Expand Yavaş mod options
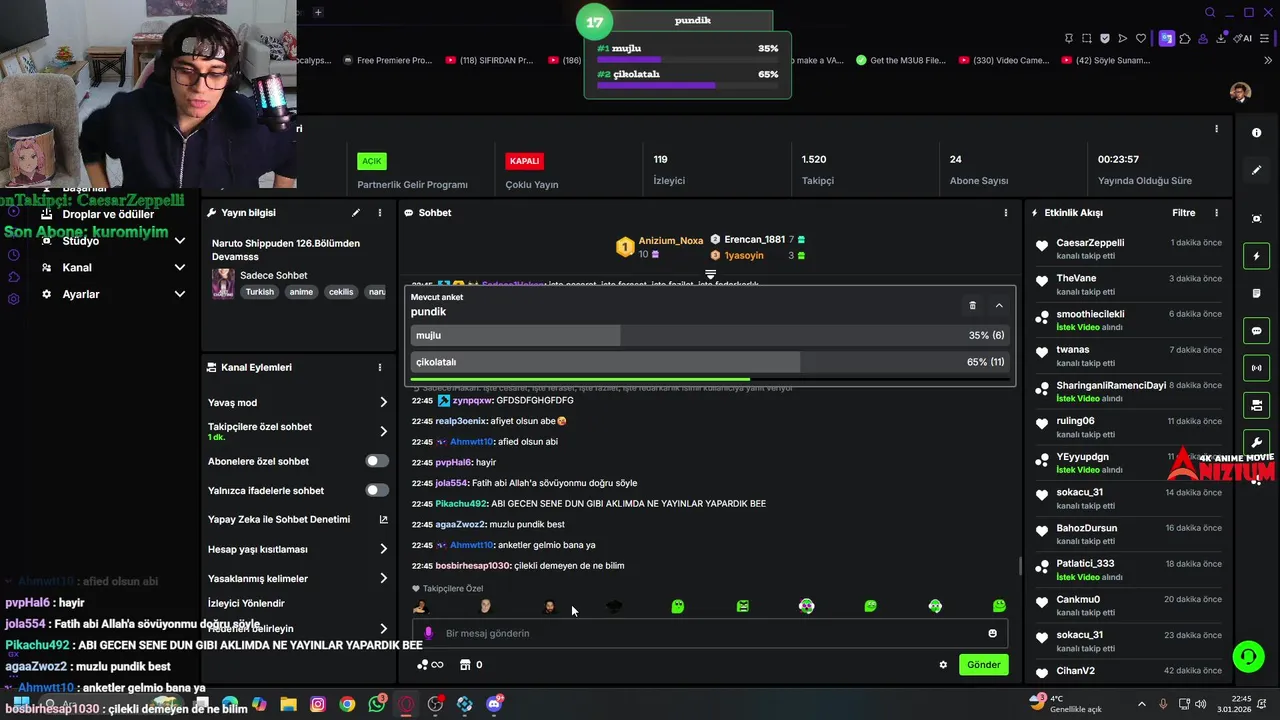The height and width of the screenshot is (720, 1280). coord(383,402)
